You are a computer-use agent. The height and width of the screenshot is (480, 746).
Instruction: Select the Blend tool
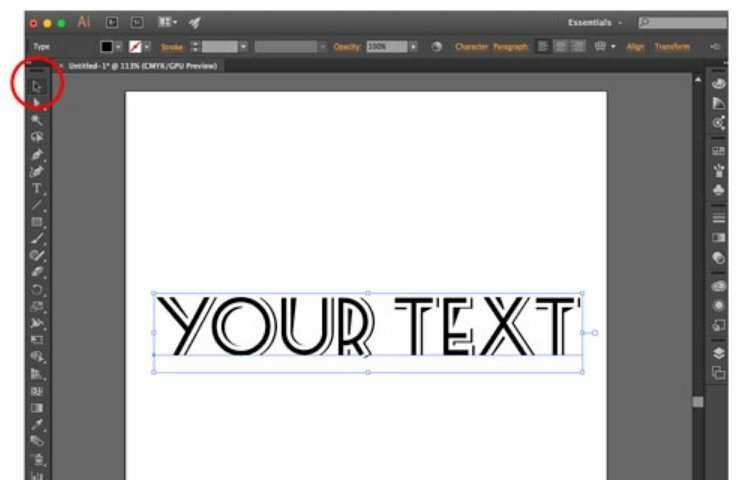tap(37, 441)
